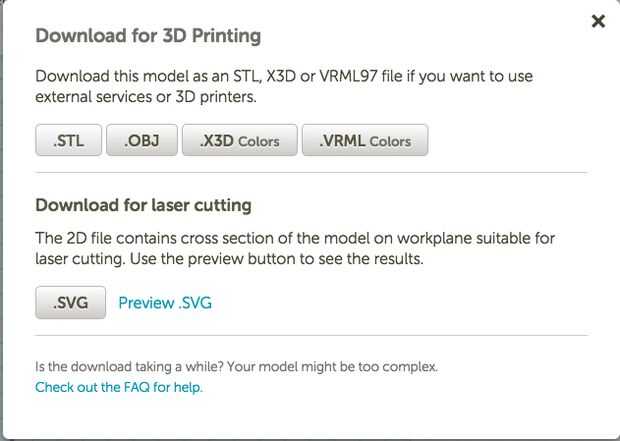Click the dimmed backdrop left of the dialog
The height and width of the screenshot is (441, 620).
point(2,220)
